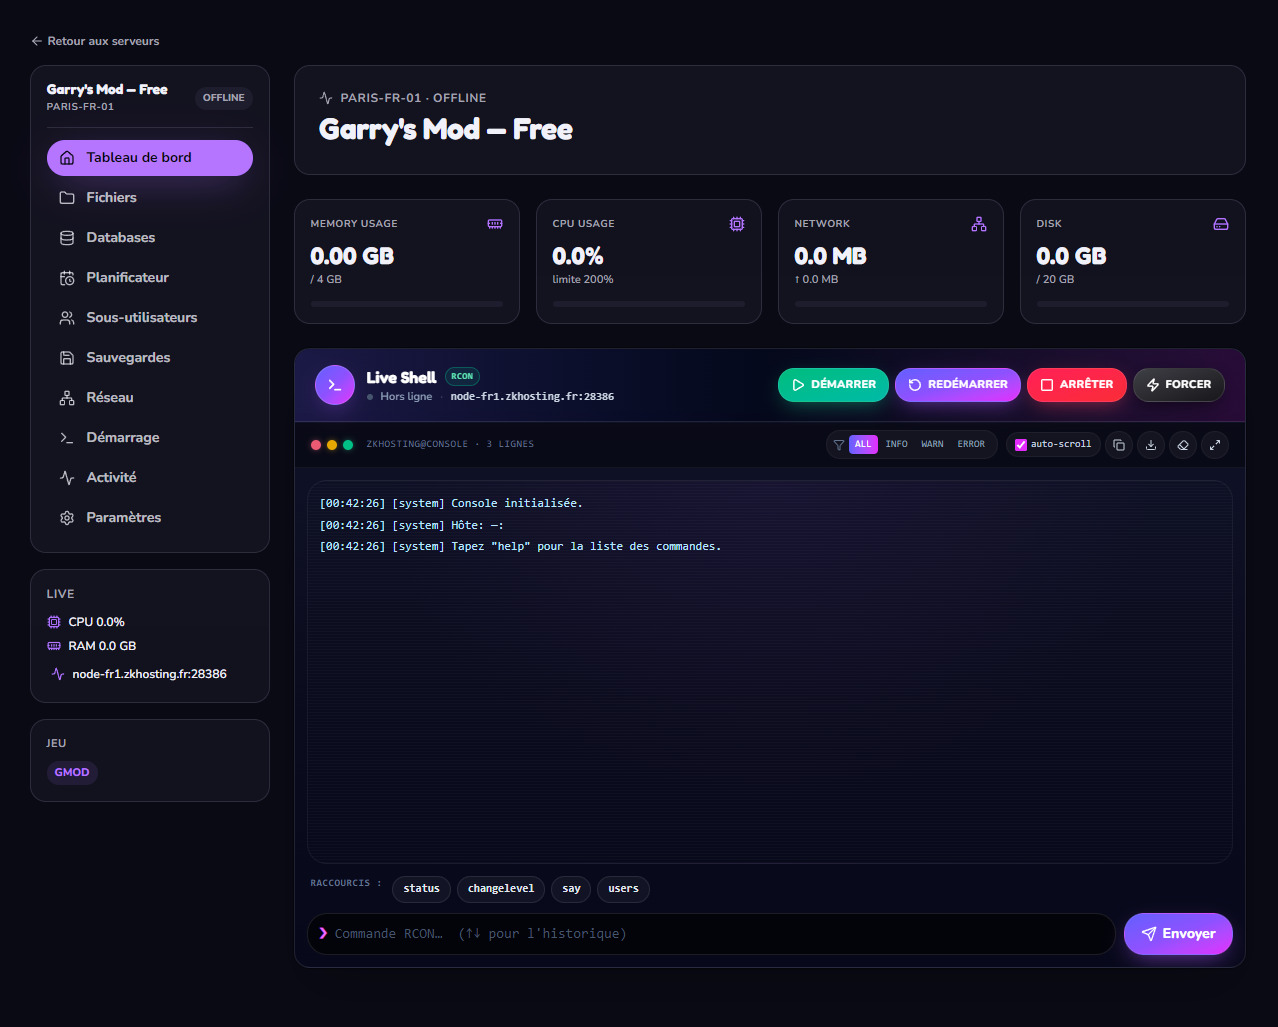The width and height of the screenshot is (1278, 1027).
Task: Go to Réseau settings
Action: [x=150, y=398]
